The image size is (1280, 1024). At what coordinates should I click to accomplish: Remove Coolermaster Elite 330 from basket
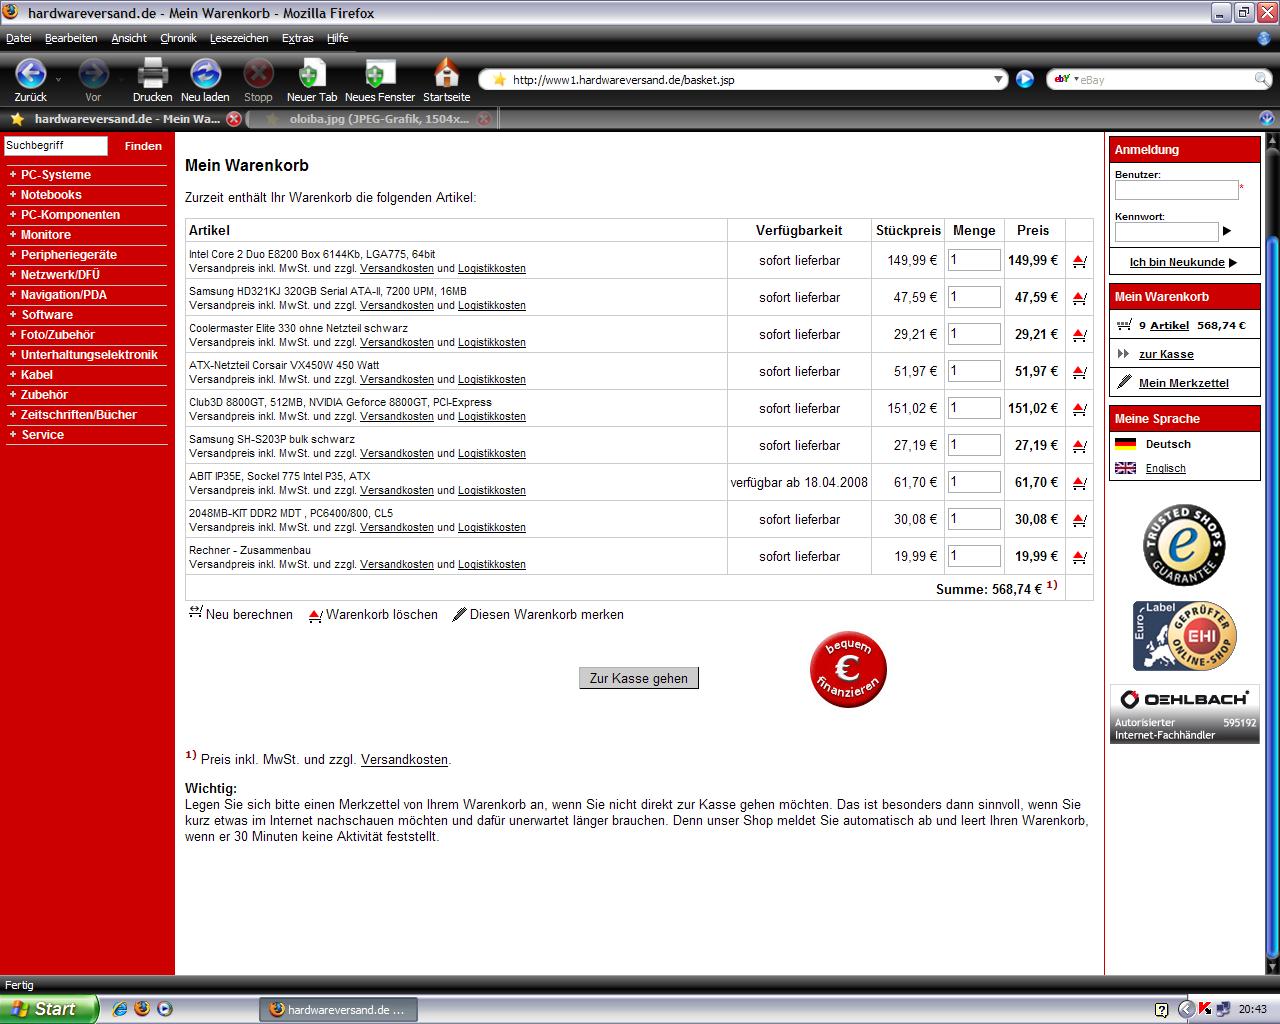[1079, 335]
